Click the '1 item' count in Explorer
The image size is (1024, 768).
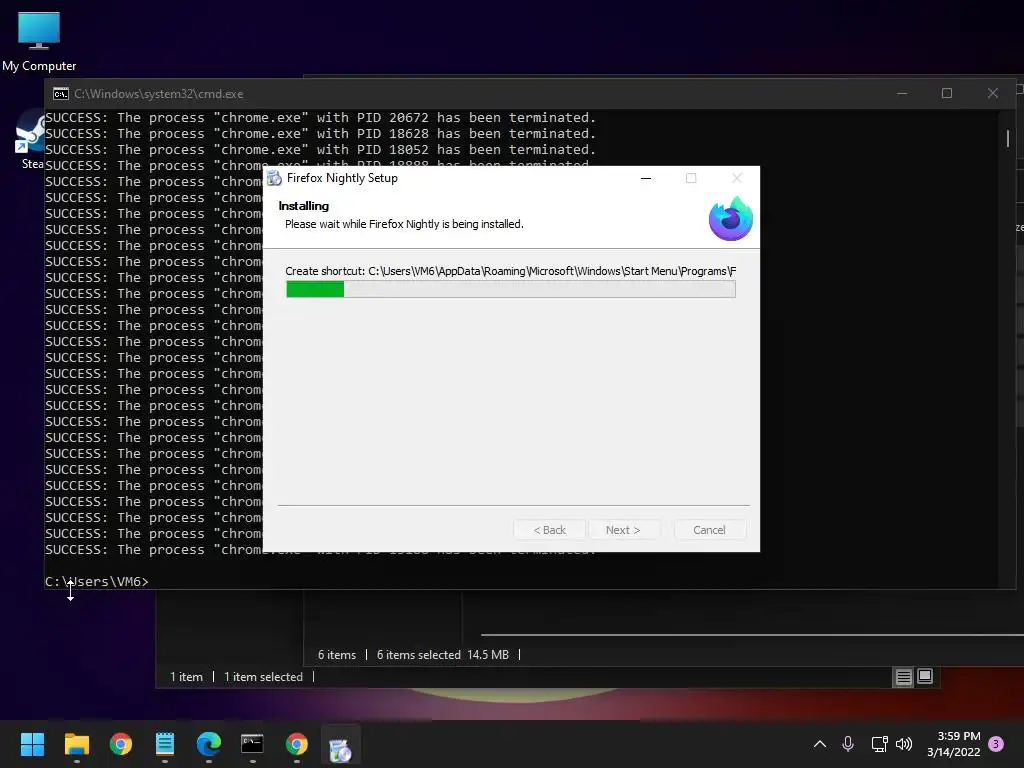pyautogui.click(x=186, y=677)
